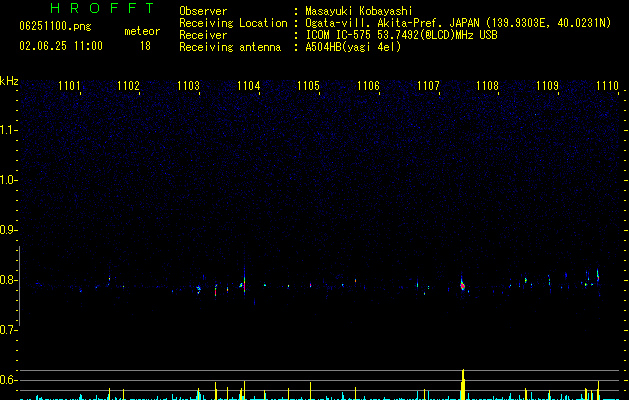Click the 1104 time marker
Viewport: 629px width, 400px height.
click(x=248, y=86)
